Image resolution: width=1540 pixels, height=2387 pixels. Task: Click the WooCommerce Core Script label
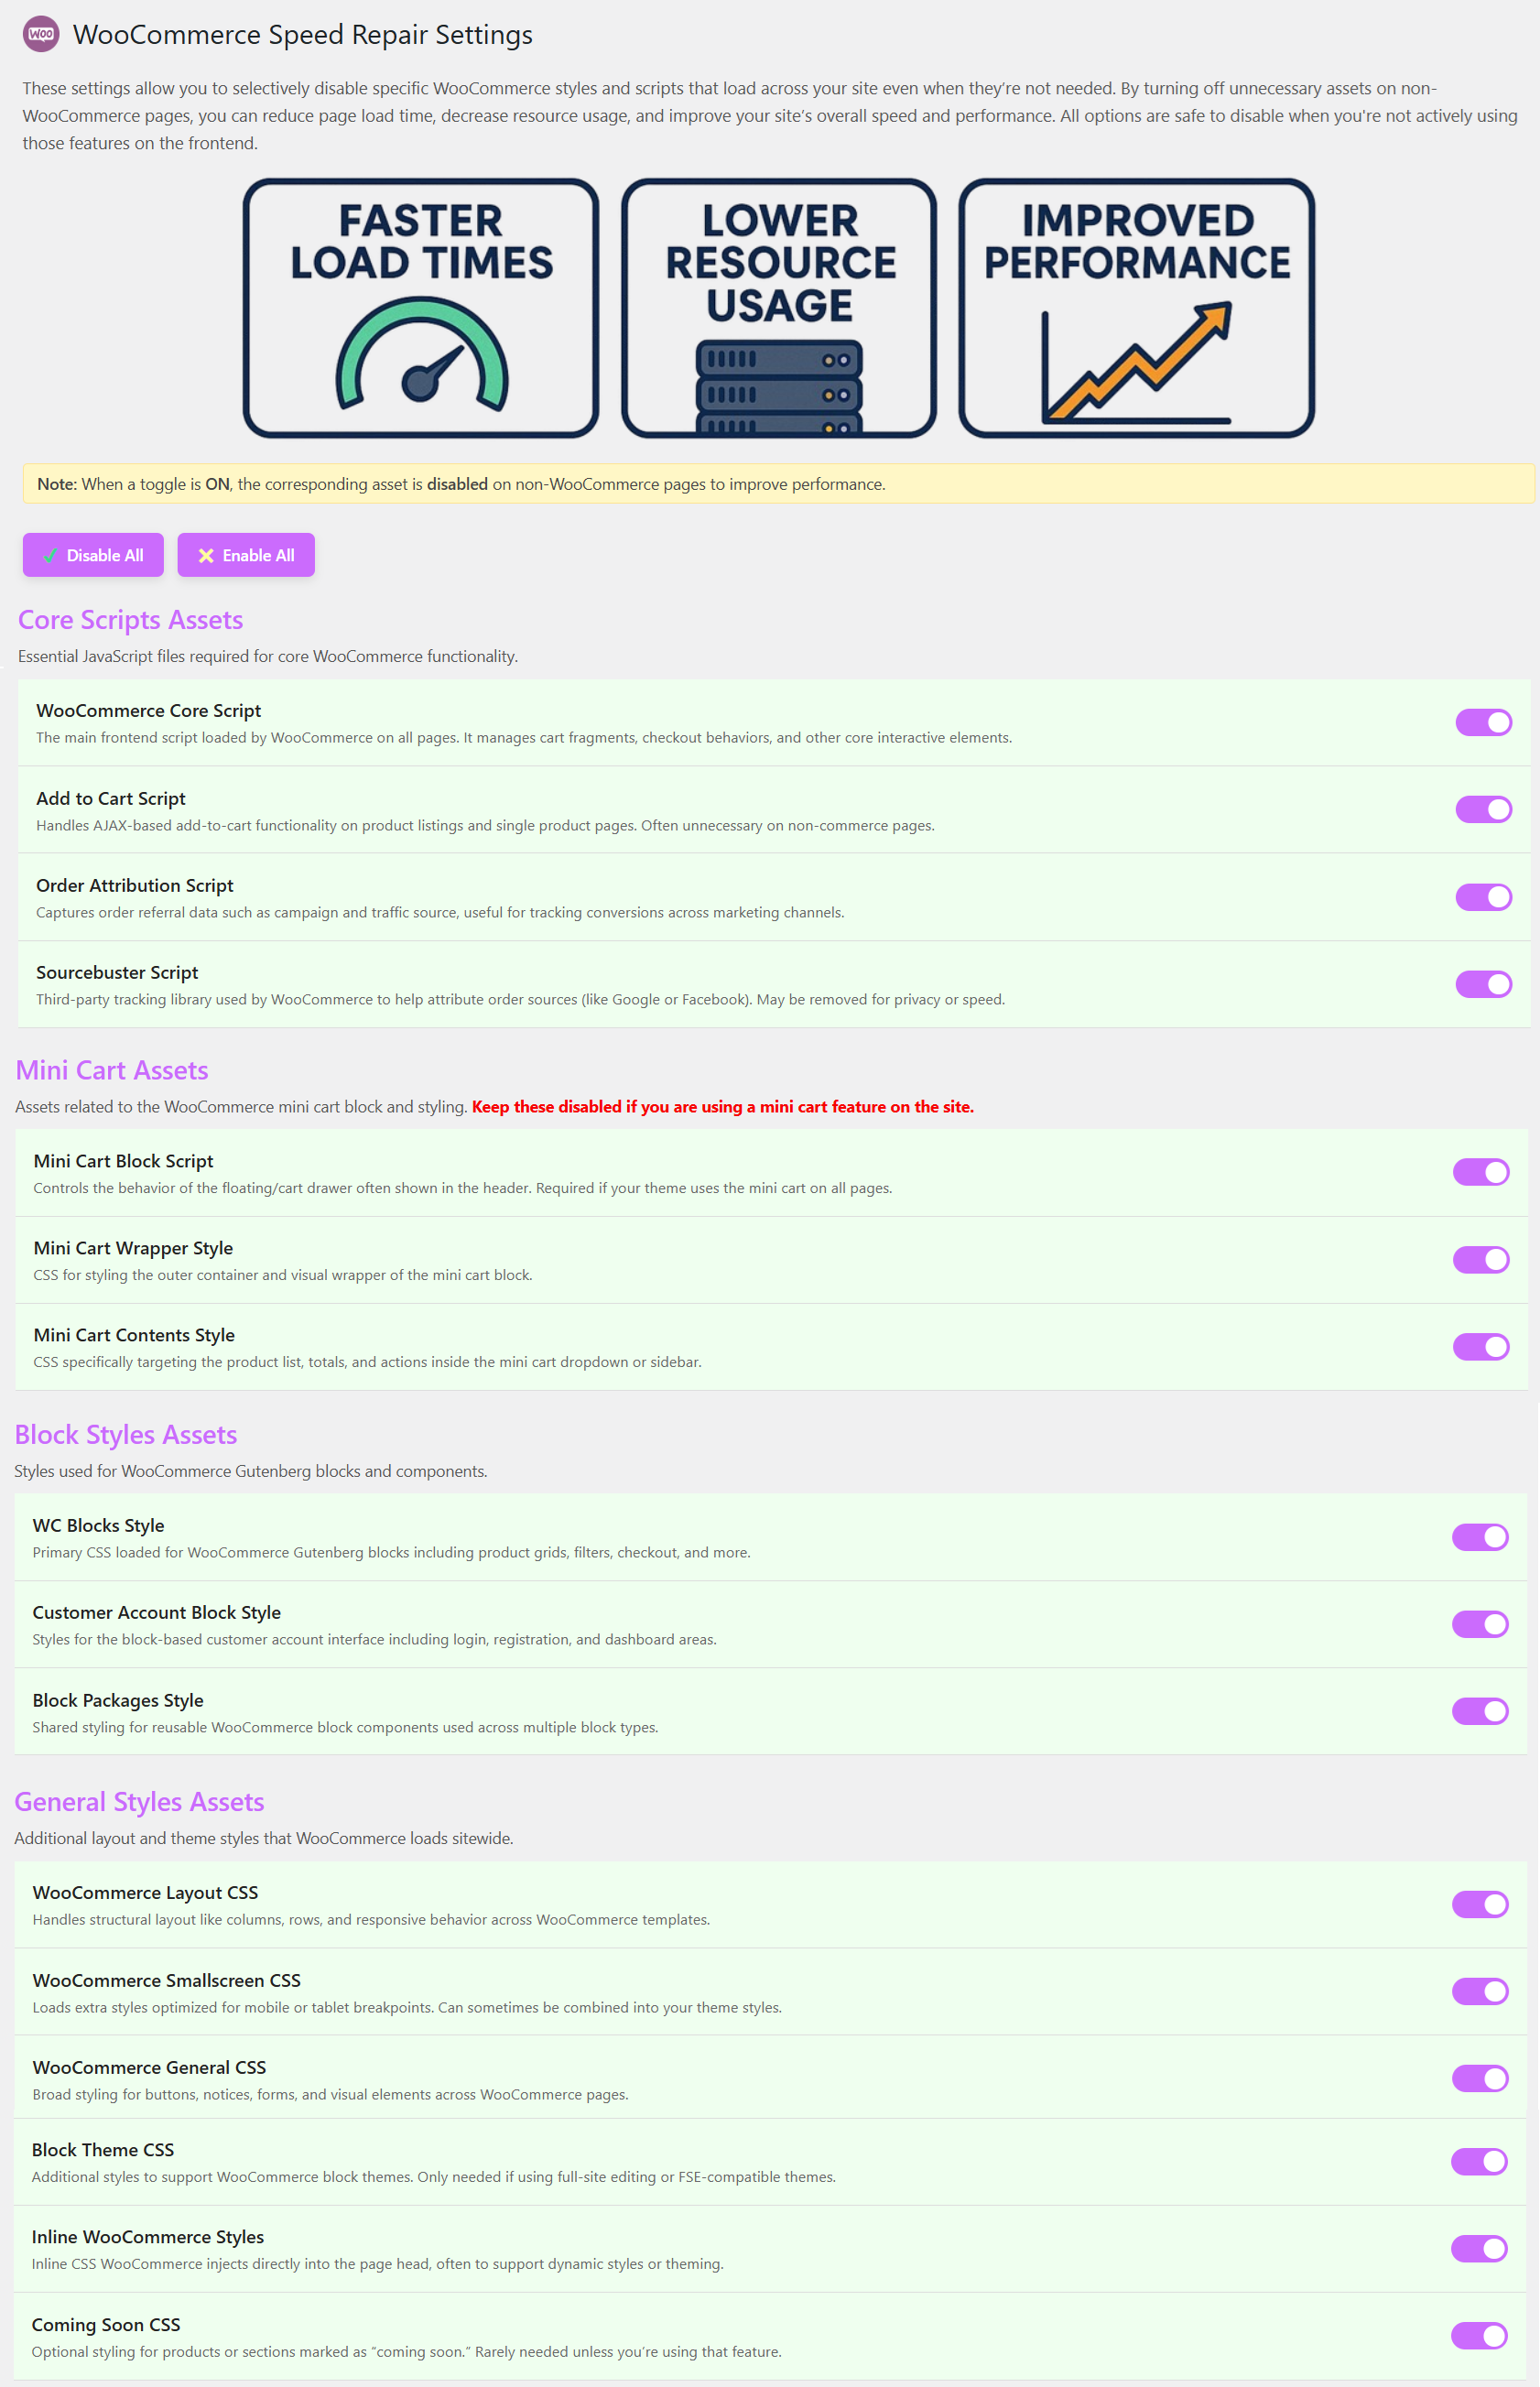click(x=148, y=710)
